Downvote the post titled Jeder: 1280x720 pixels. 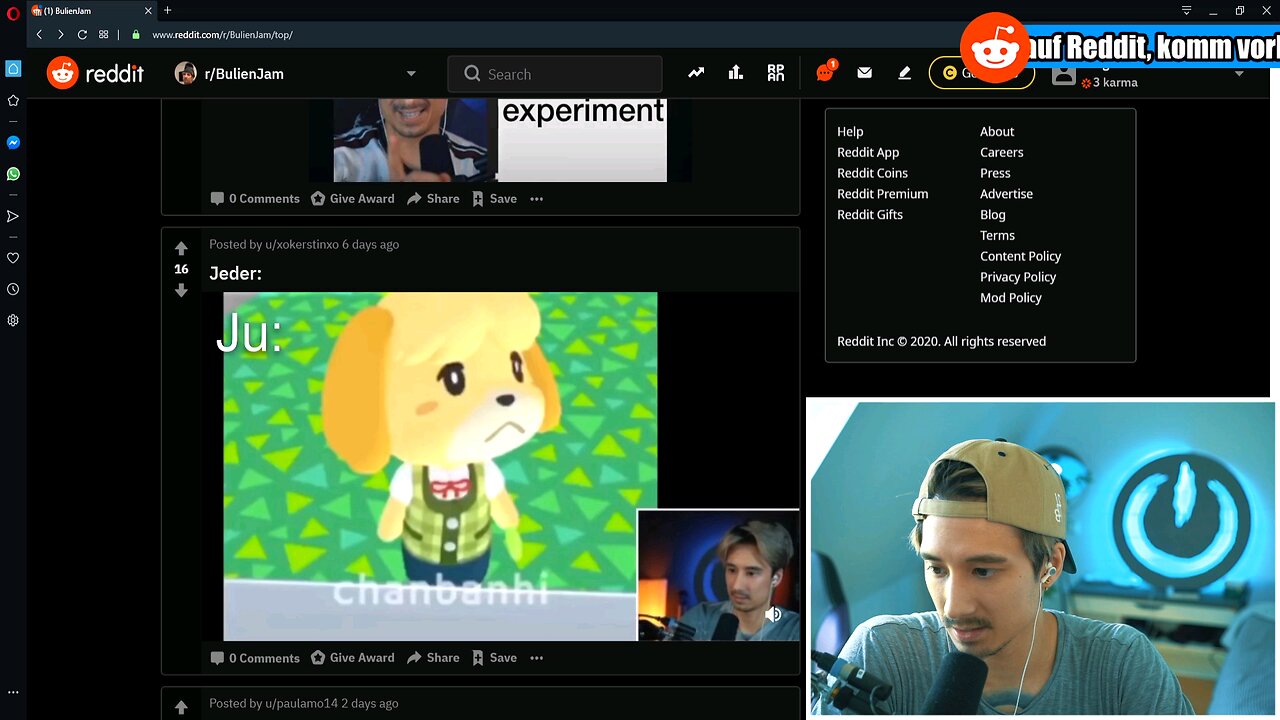click(181, 290)
